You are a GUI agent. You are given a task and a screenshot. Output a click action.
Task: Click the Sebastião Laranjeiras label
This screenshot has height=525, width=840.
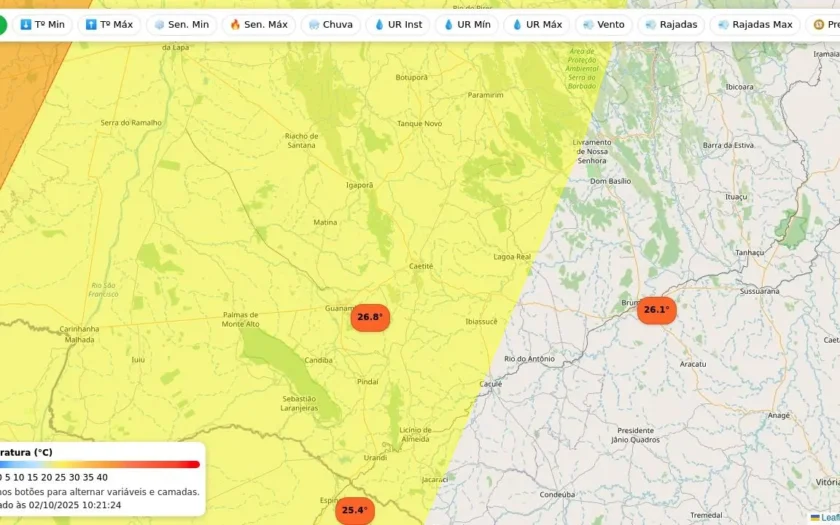coord(299,403)
